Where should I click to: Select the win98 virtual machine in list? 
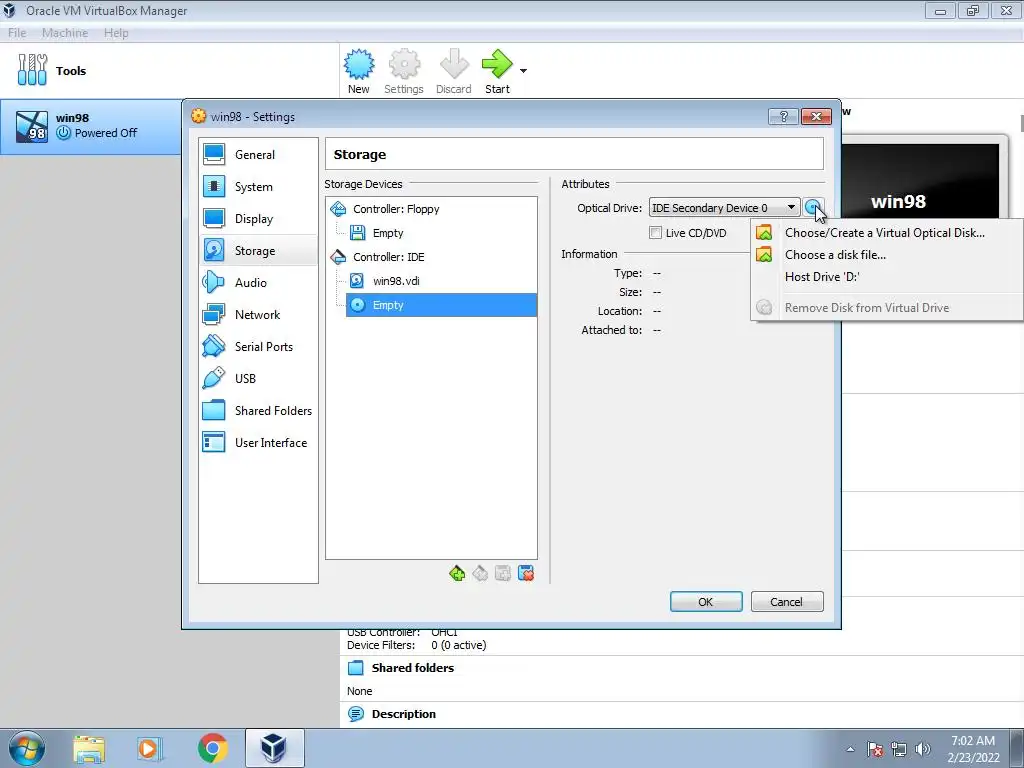coord(91,126)
